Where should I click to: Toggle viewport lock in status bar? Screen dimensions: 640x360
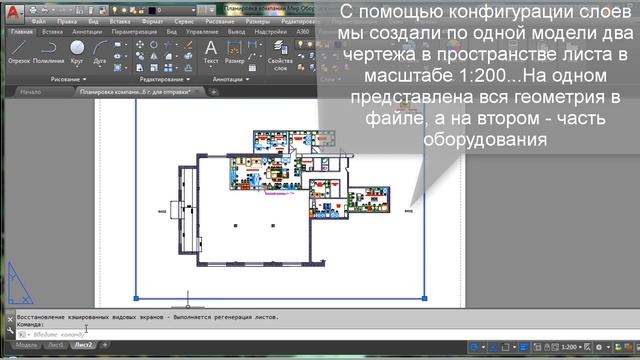(x=547, y=347)
